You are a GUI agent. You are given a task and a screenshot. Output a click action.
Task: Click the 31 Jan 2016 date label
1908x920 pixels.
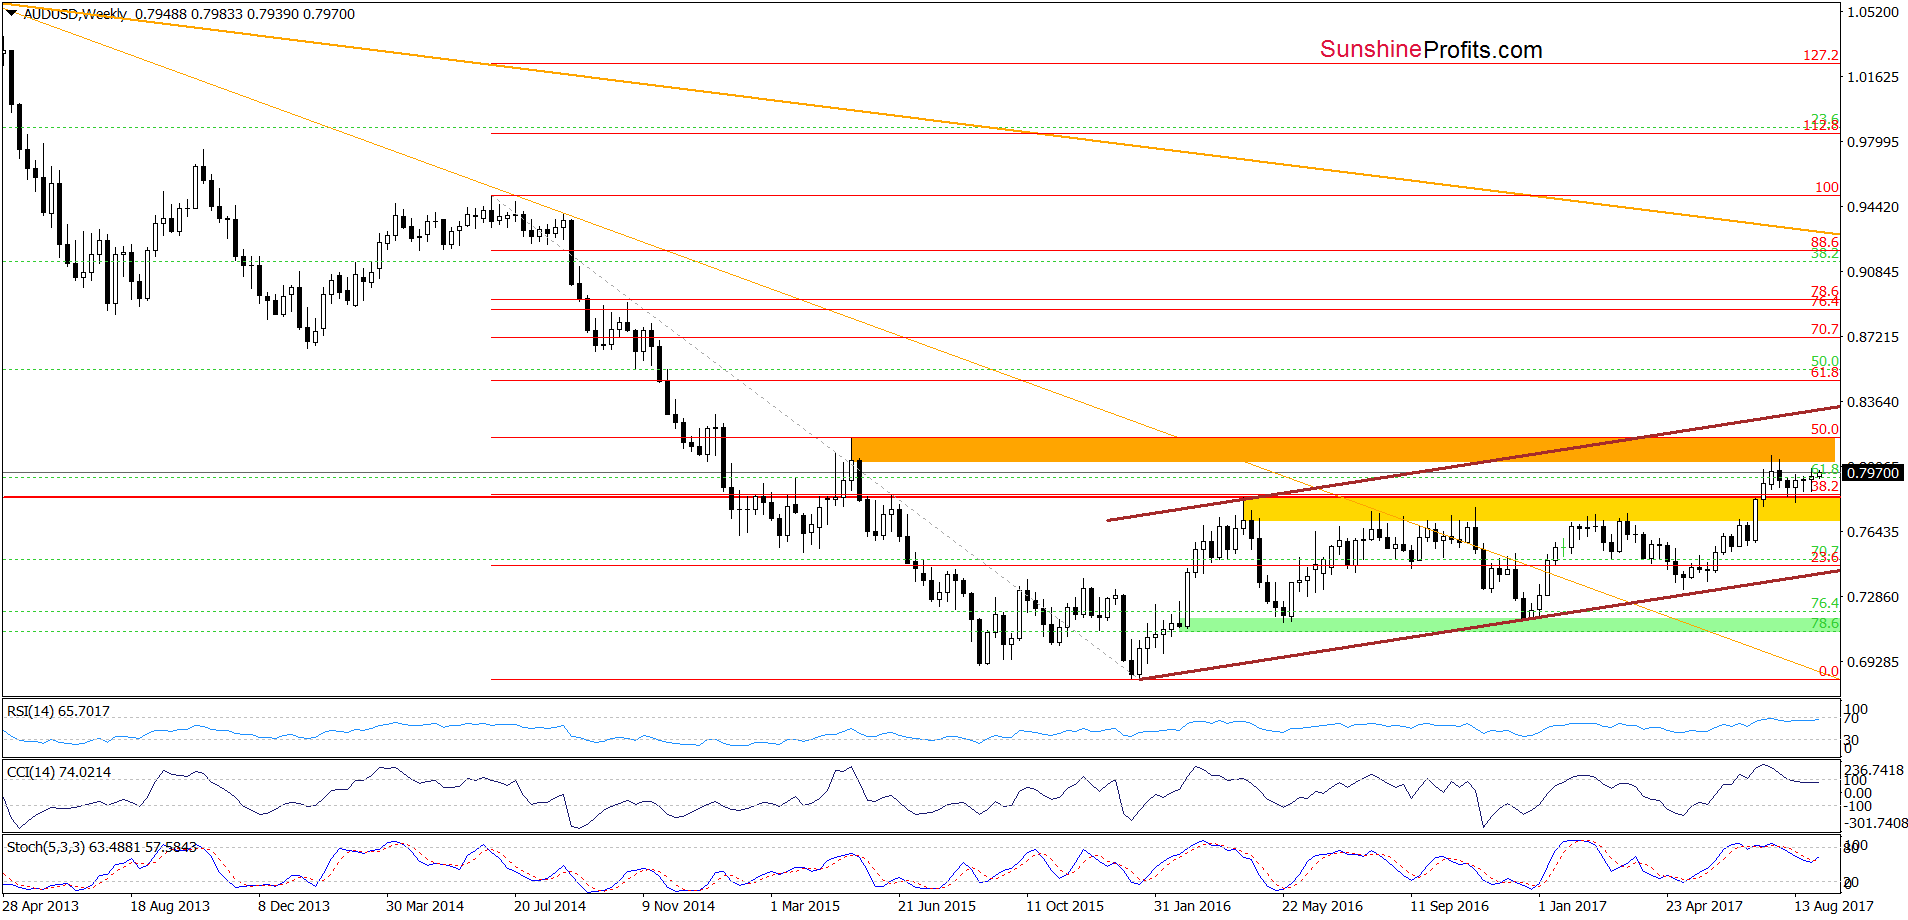click(1193, 906)
